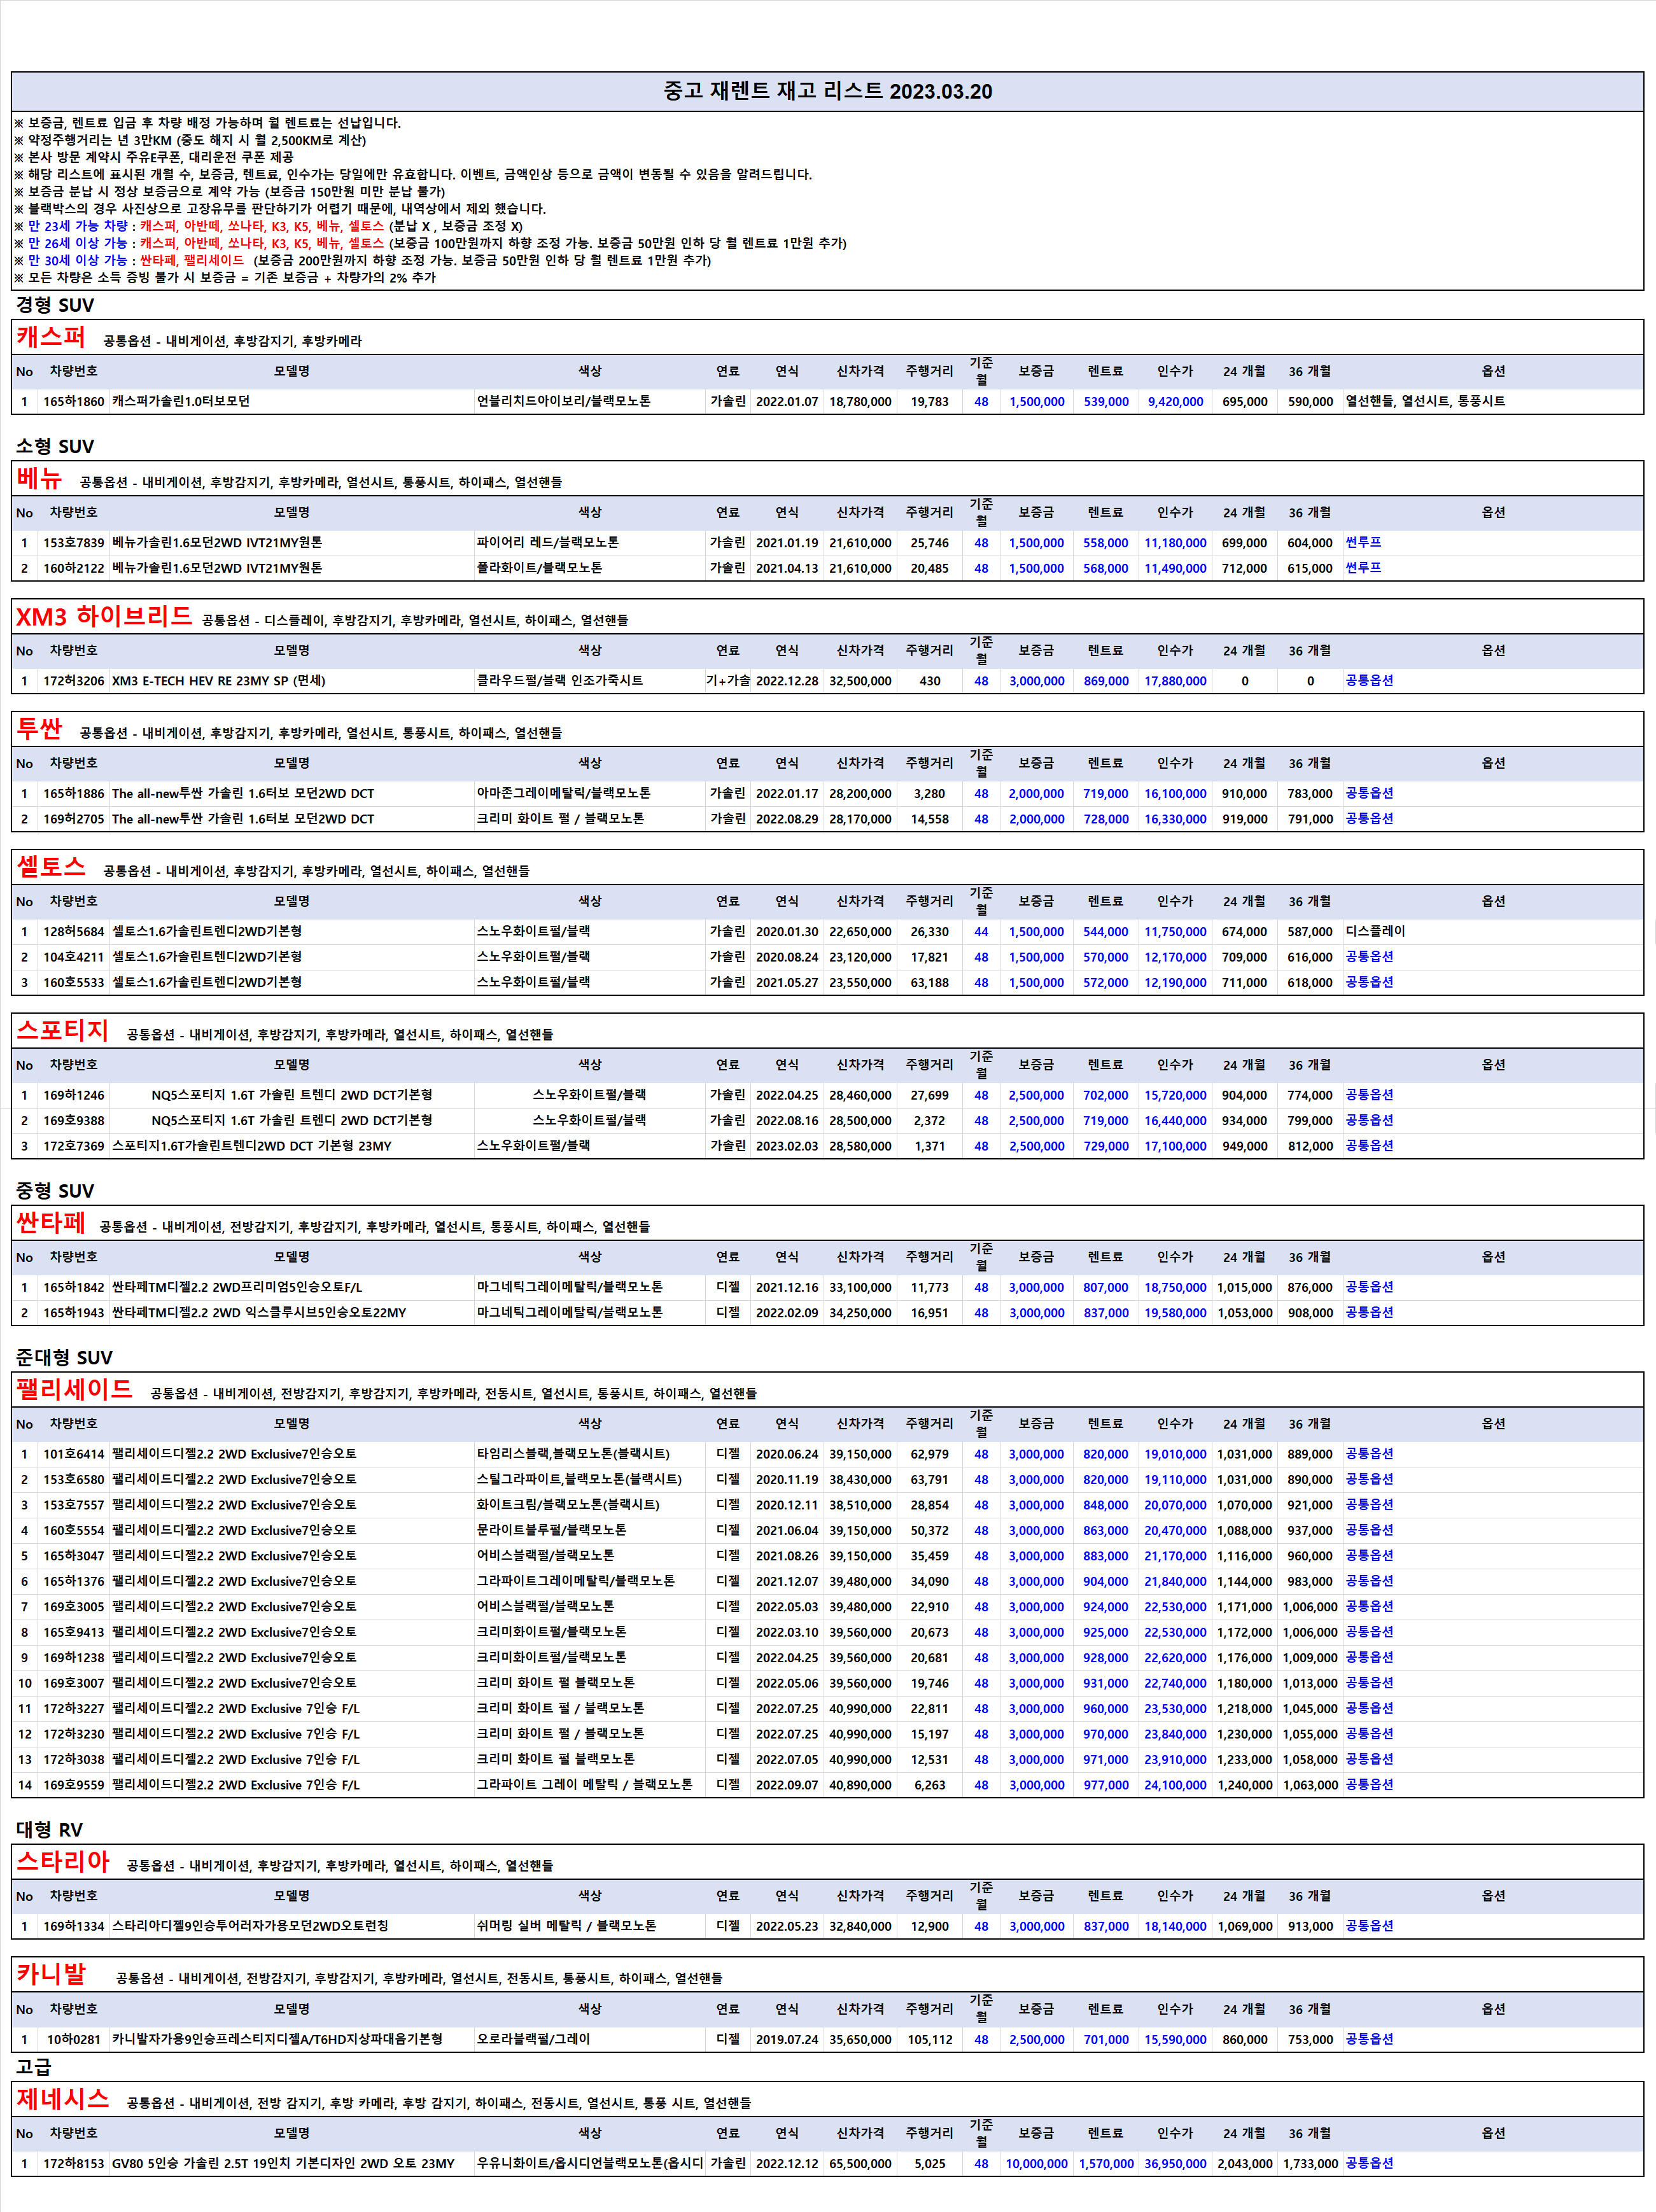This screenshot has height=2212, width=1656.
Task: Click the "준대형 SUV" section heading
Action: (x=64, y=1357)
